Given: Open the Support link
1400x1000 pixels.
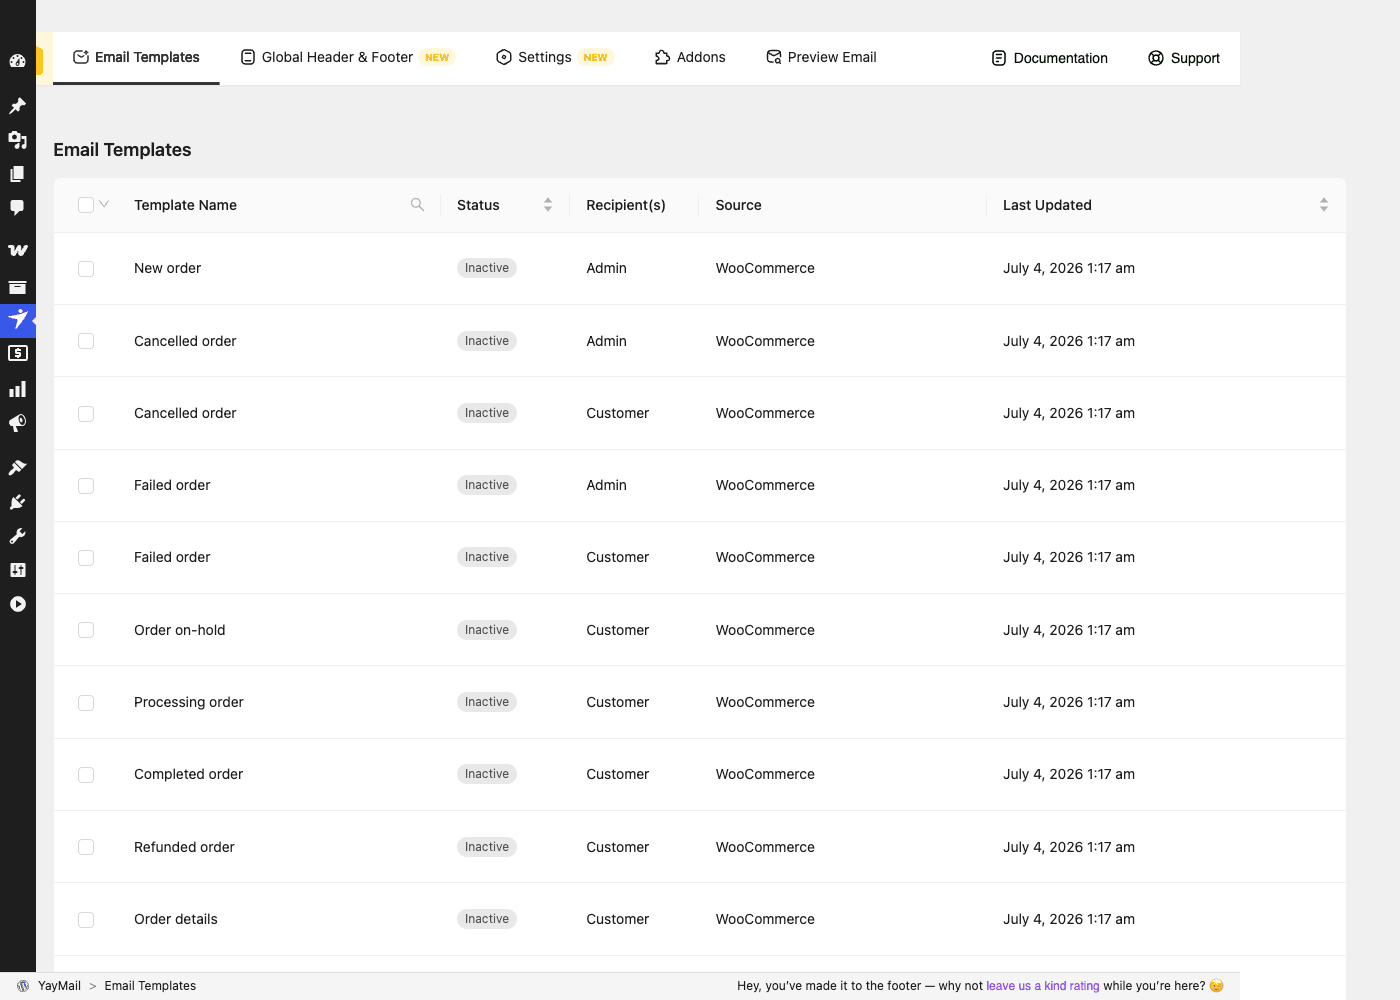Looking at the screenshot, I should point(1184,58).
